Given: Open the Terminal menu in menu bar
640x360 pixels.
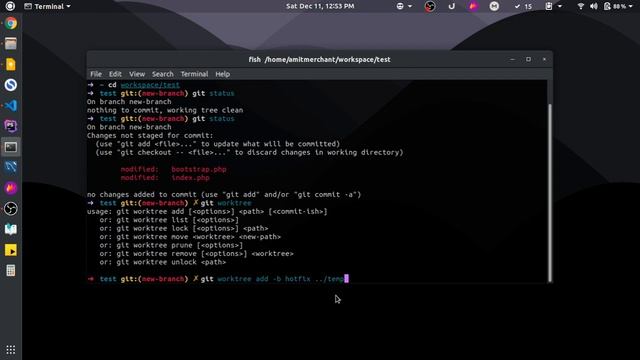Looking at the screenshot, I should click(x=194, y=74).
